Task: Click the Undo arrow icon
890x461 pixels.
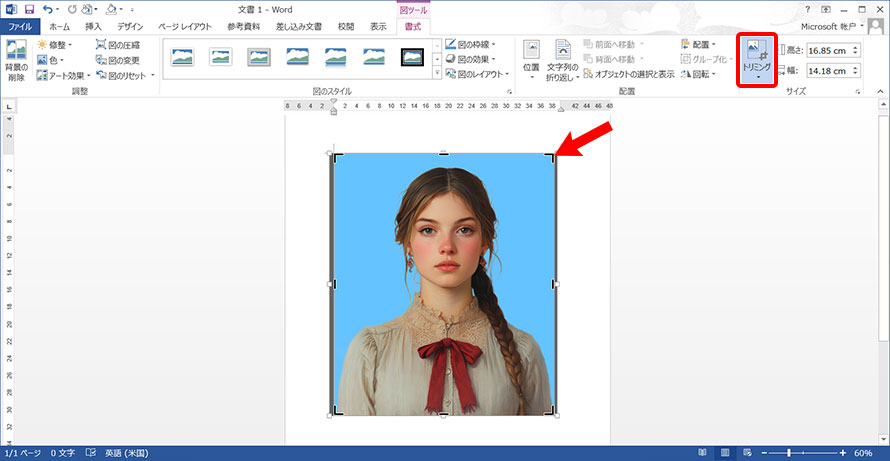Action: [x=48, y=9]
